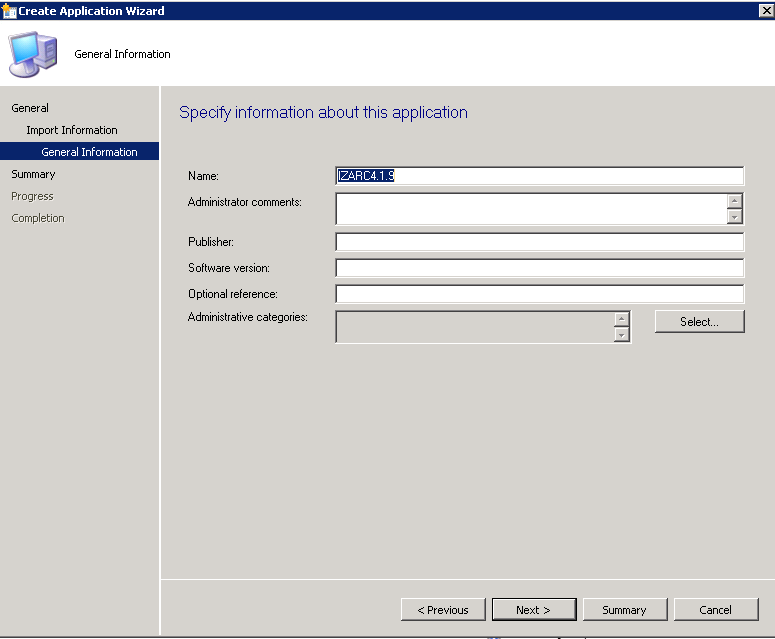Click the 'Administrative categories:' label
Image resolution: width=775 pixels, height=639 pixels.
click(x=248, y=317)
